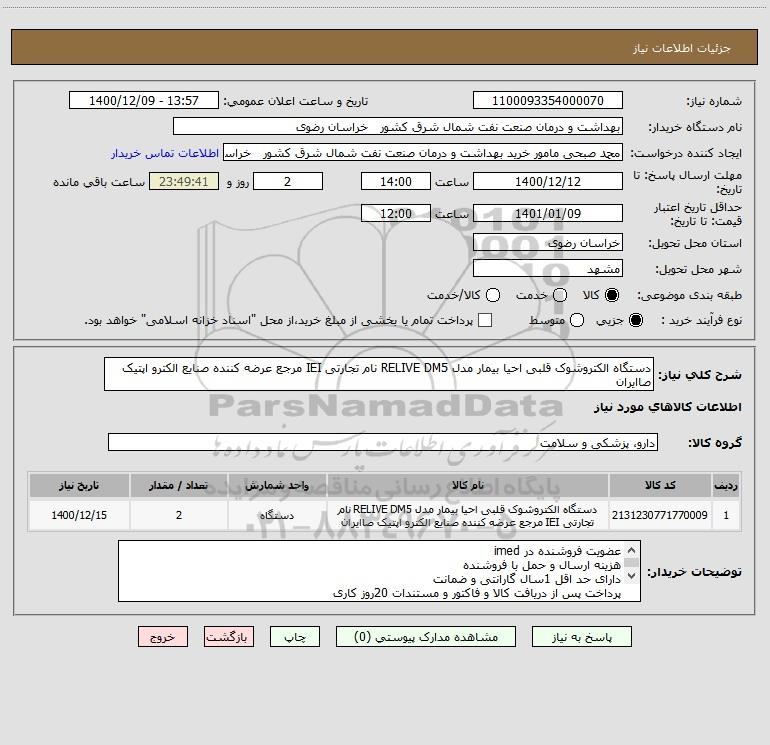Toggle the اسناد خزانه اسلامی payment checkbox

tap(485, 320)
